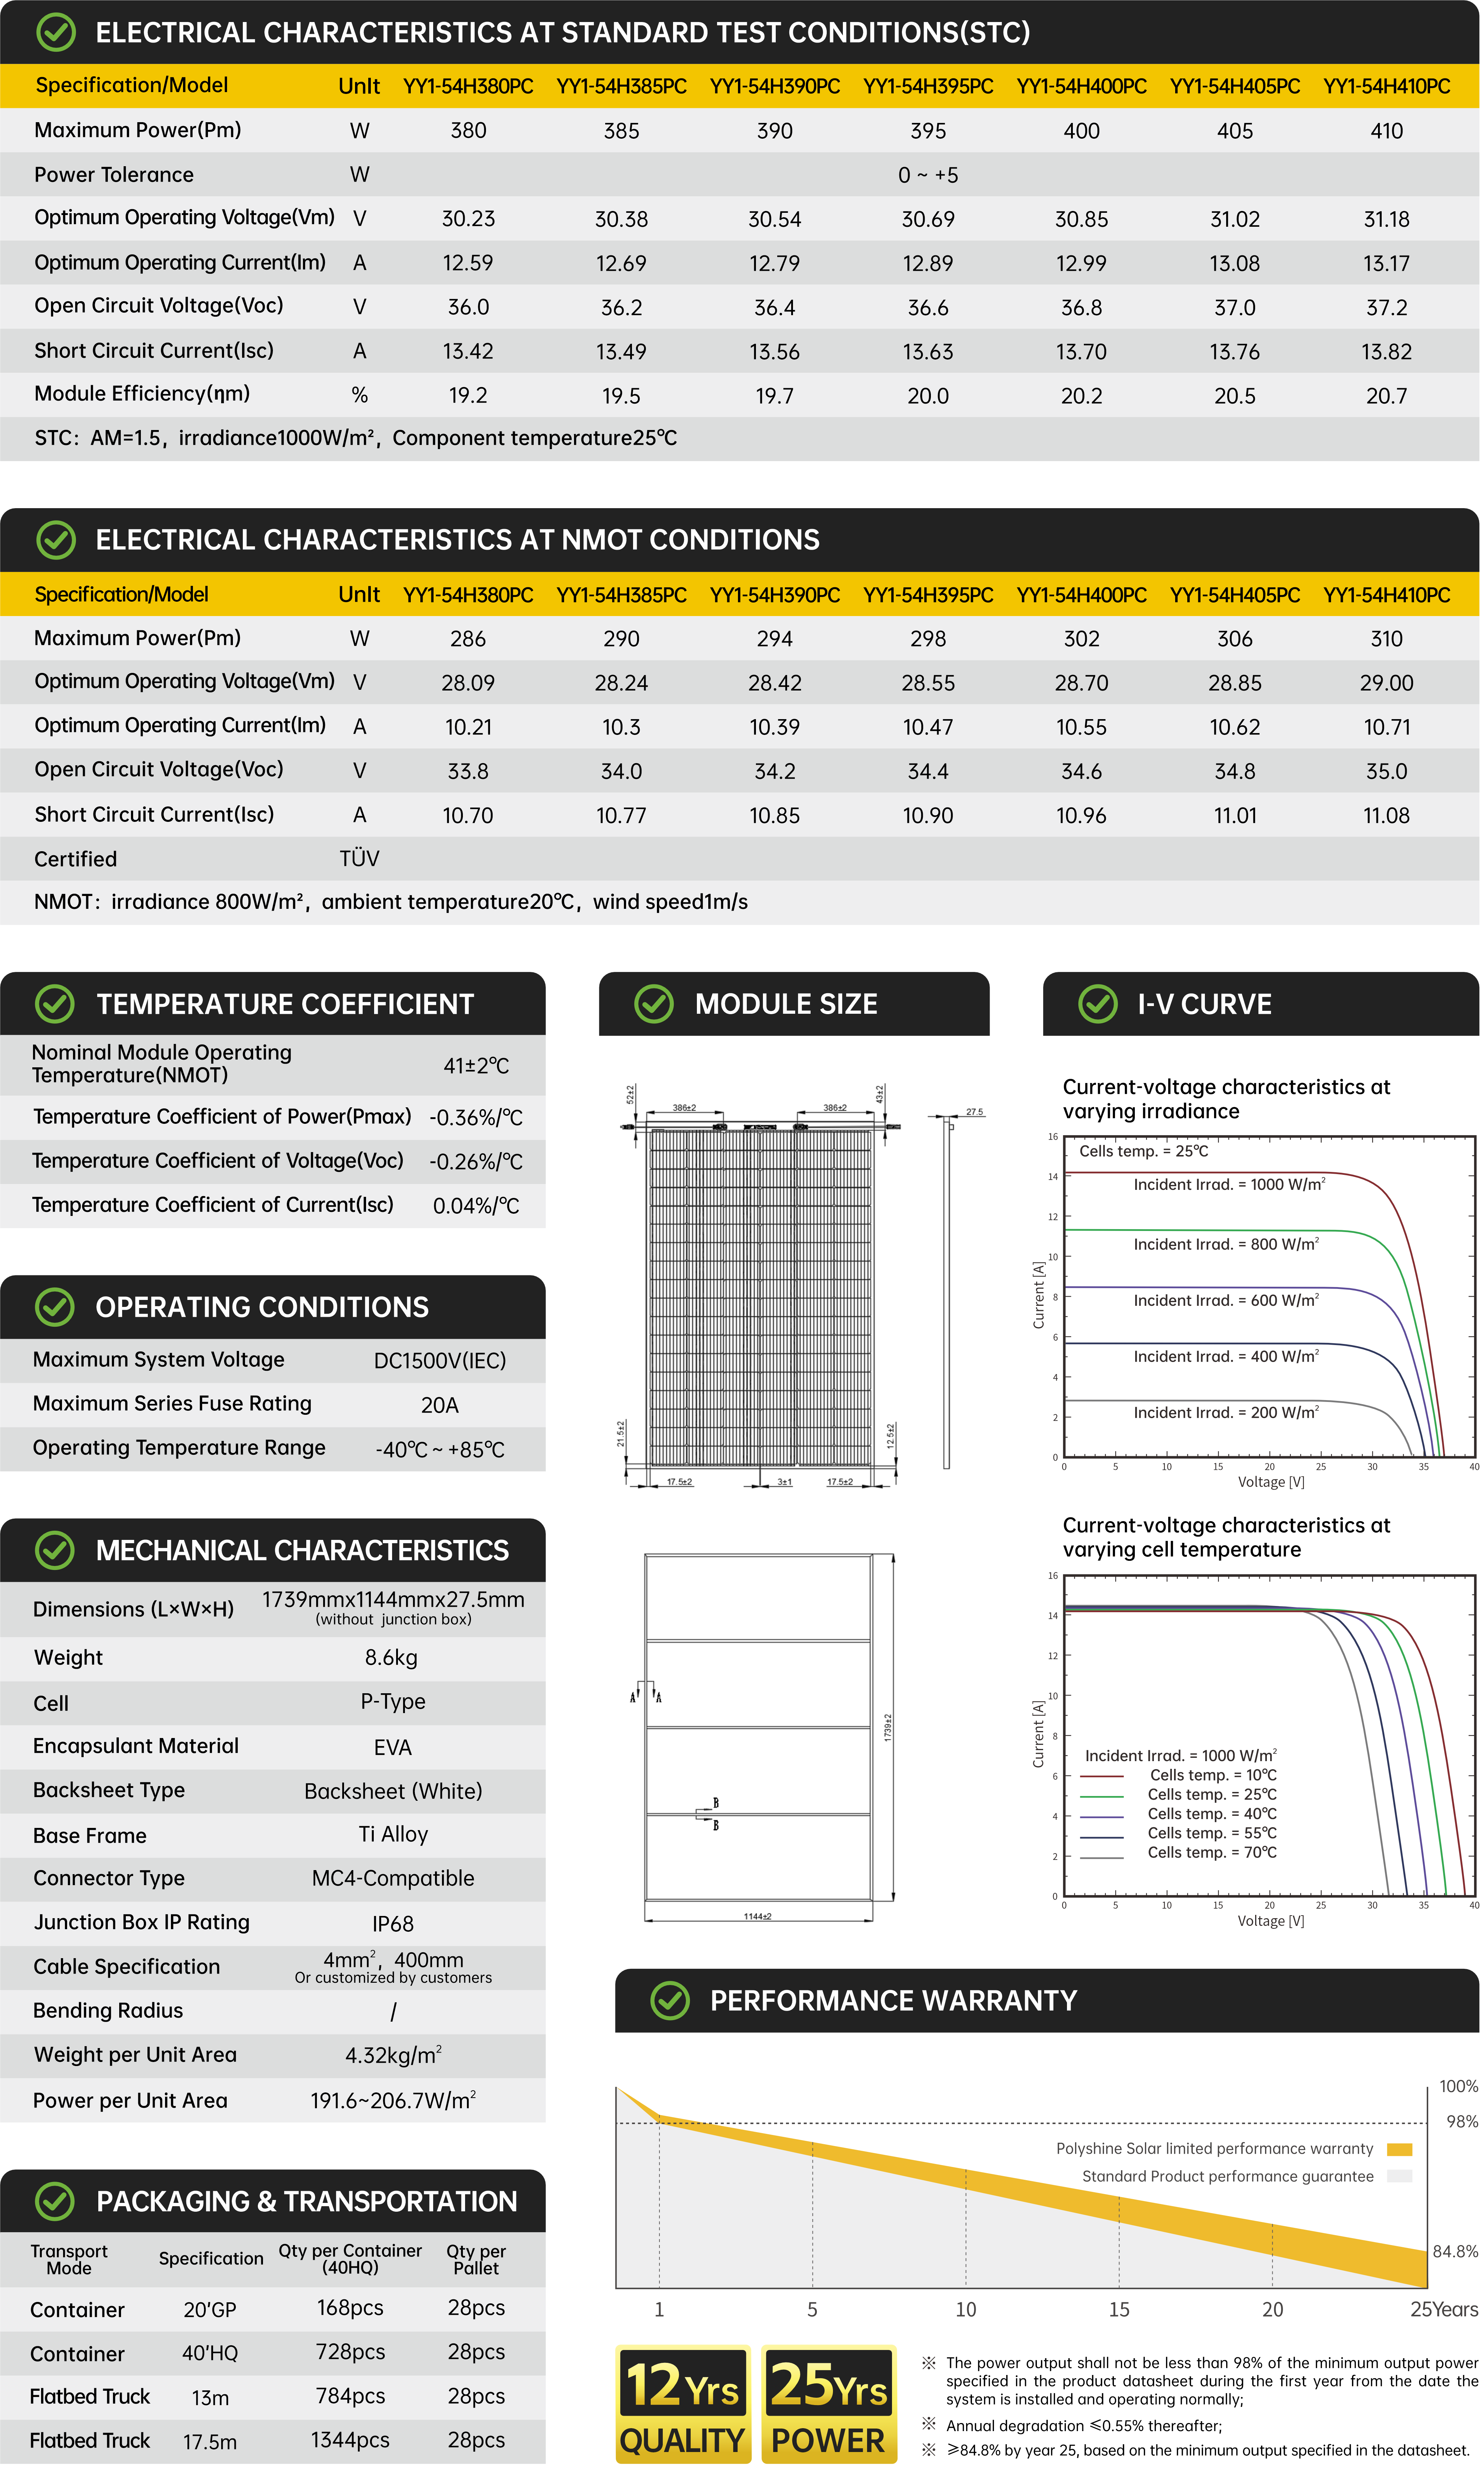Click the Module Efficiency row label
This screenshot has height=2481, width=1484.
[142, 394]
